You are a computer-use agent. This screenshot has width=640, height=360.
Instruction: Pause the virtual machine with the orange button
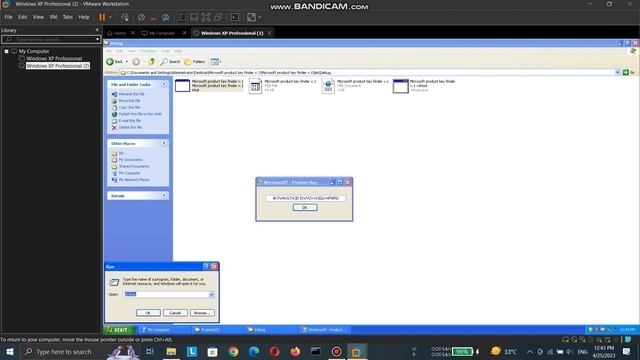102,17
